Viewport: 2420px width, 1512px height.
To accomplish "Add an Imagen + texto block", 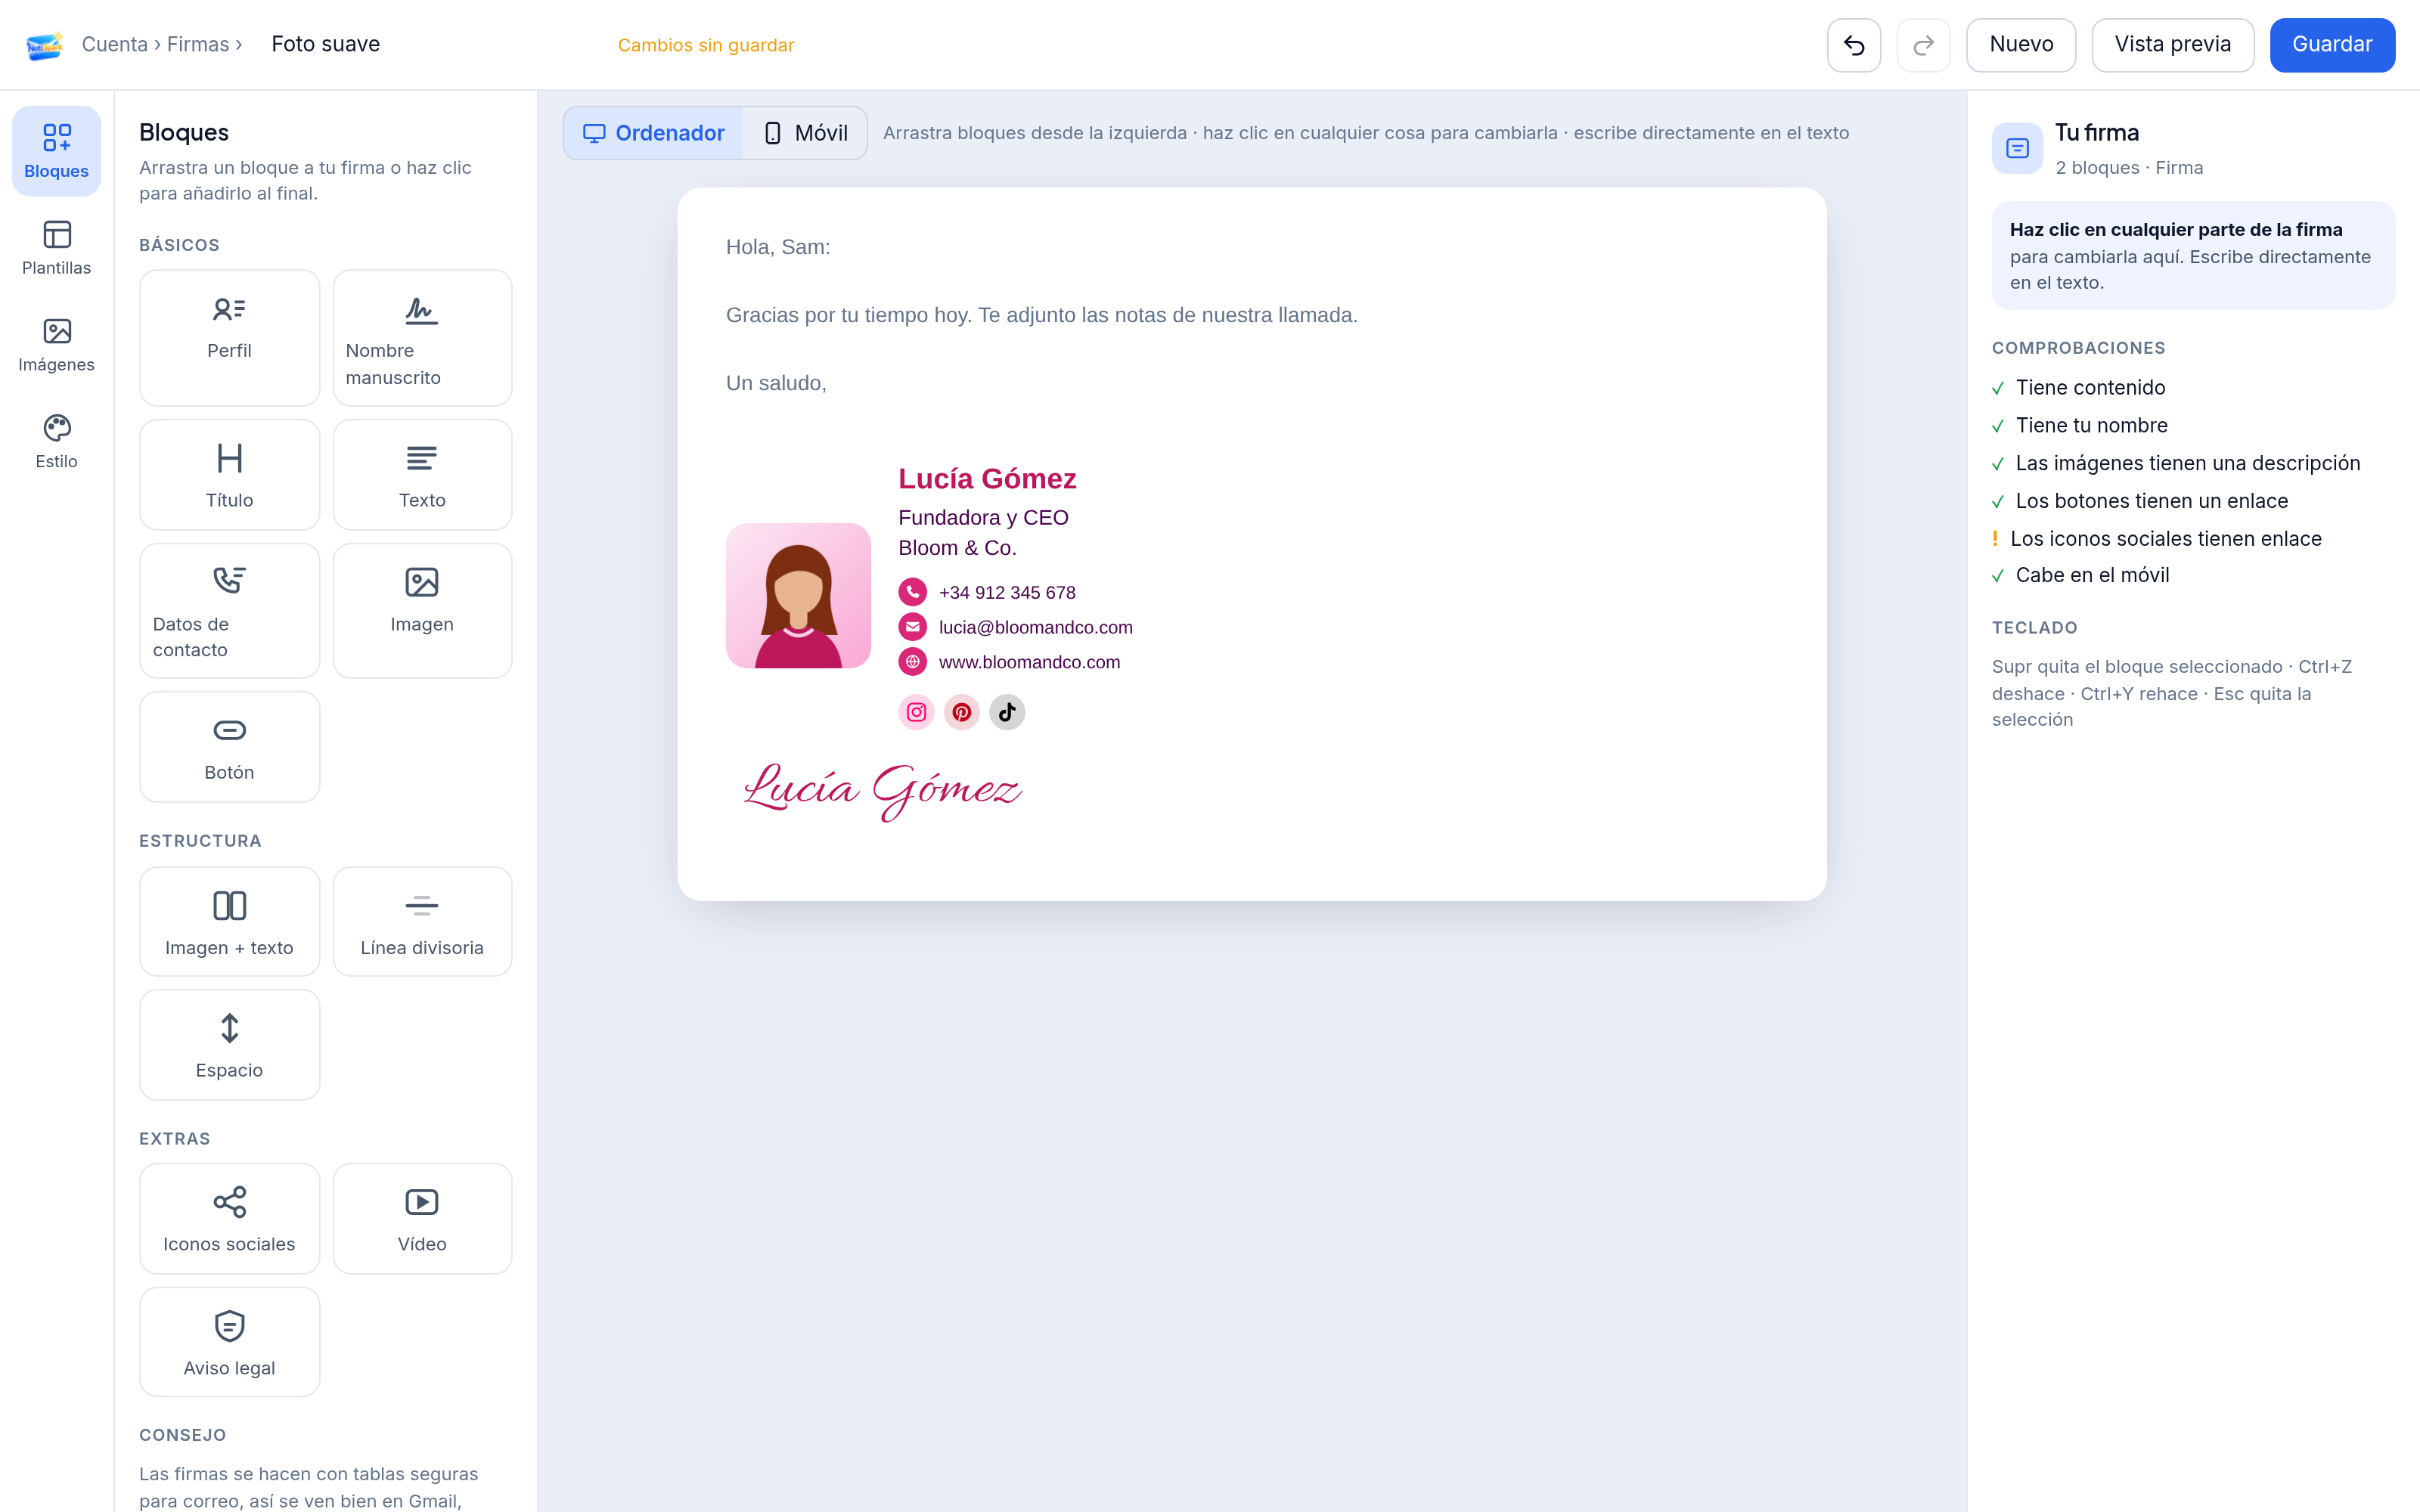I will click(229, 921).
